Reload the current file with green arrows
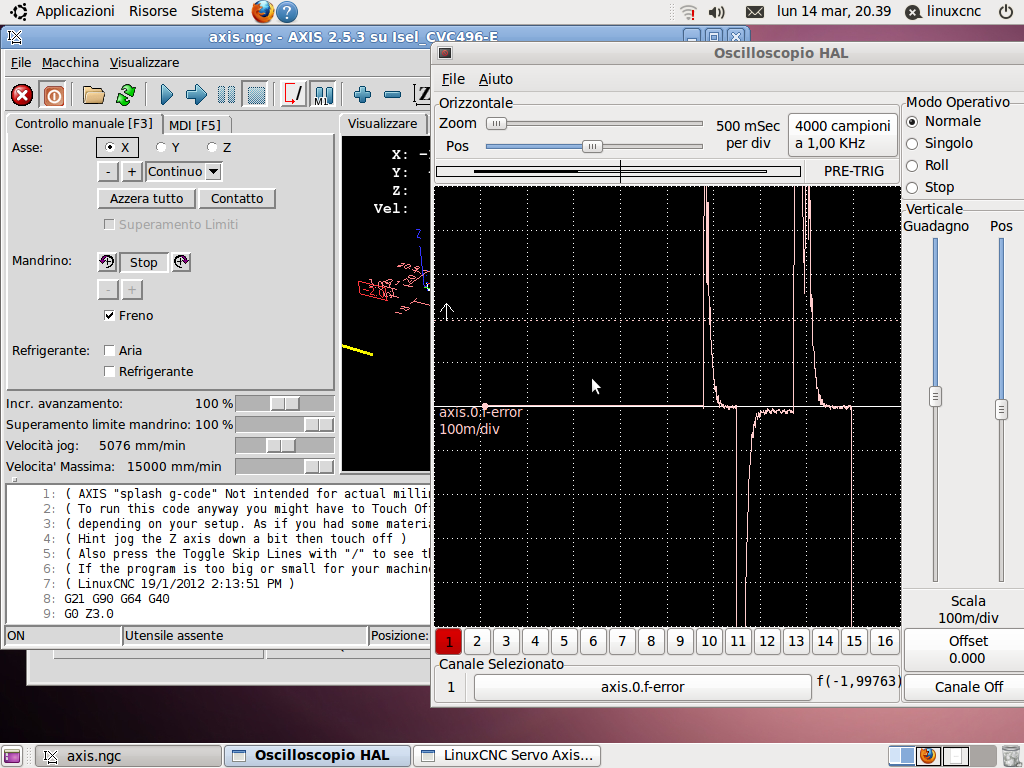This screenshot has height=768, width=1024. click(125, 95)
